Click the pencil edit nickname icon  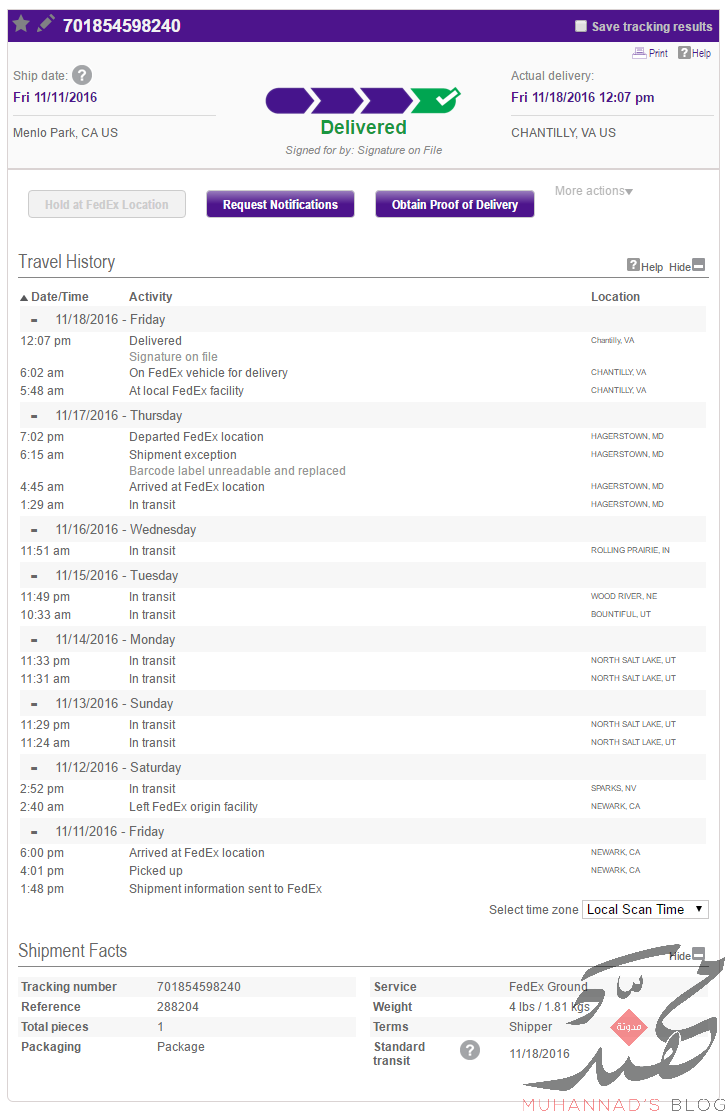pyautogui.click(x=45, y=24)
